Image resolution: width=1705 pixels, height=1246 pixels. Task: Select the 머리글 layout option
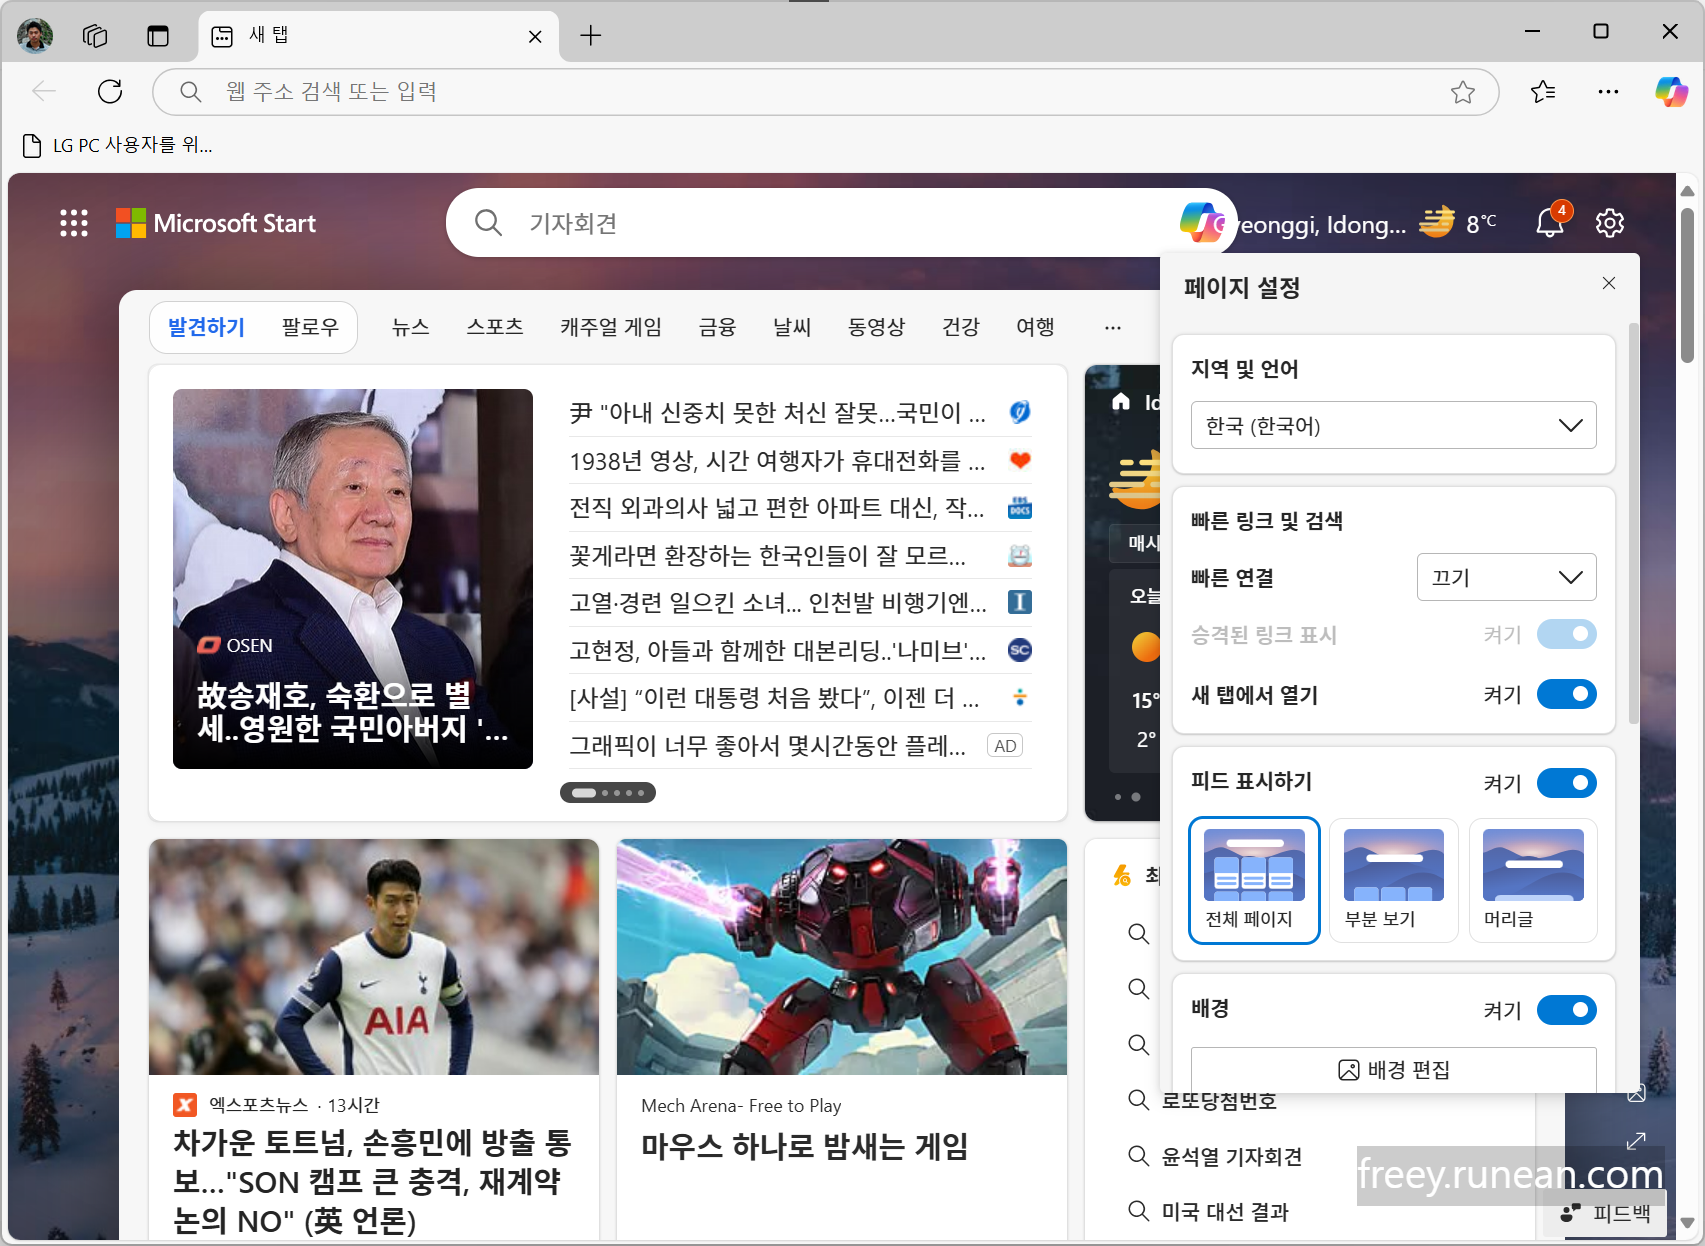pos(1533,880)
